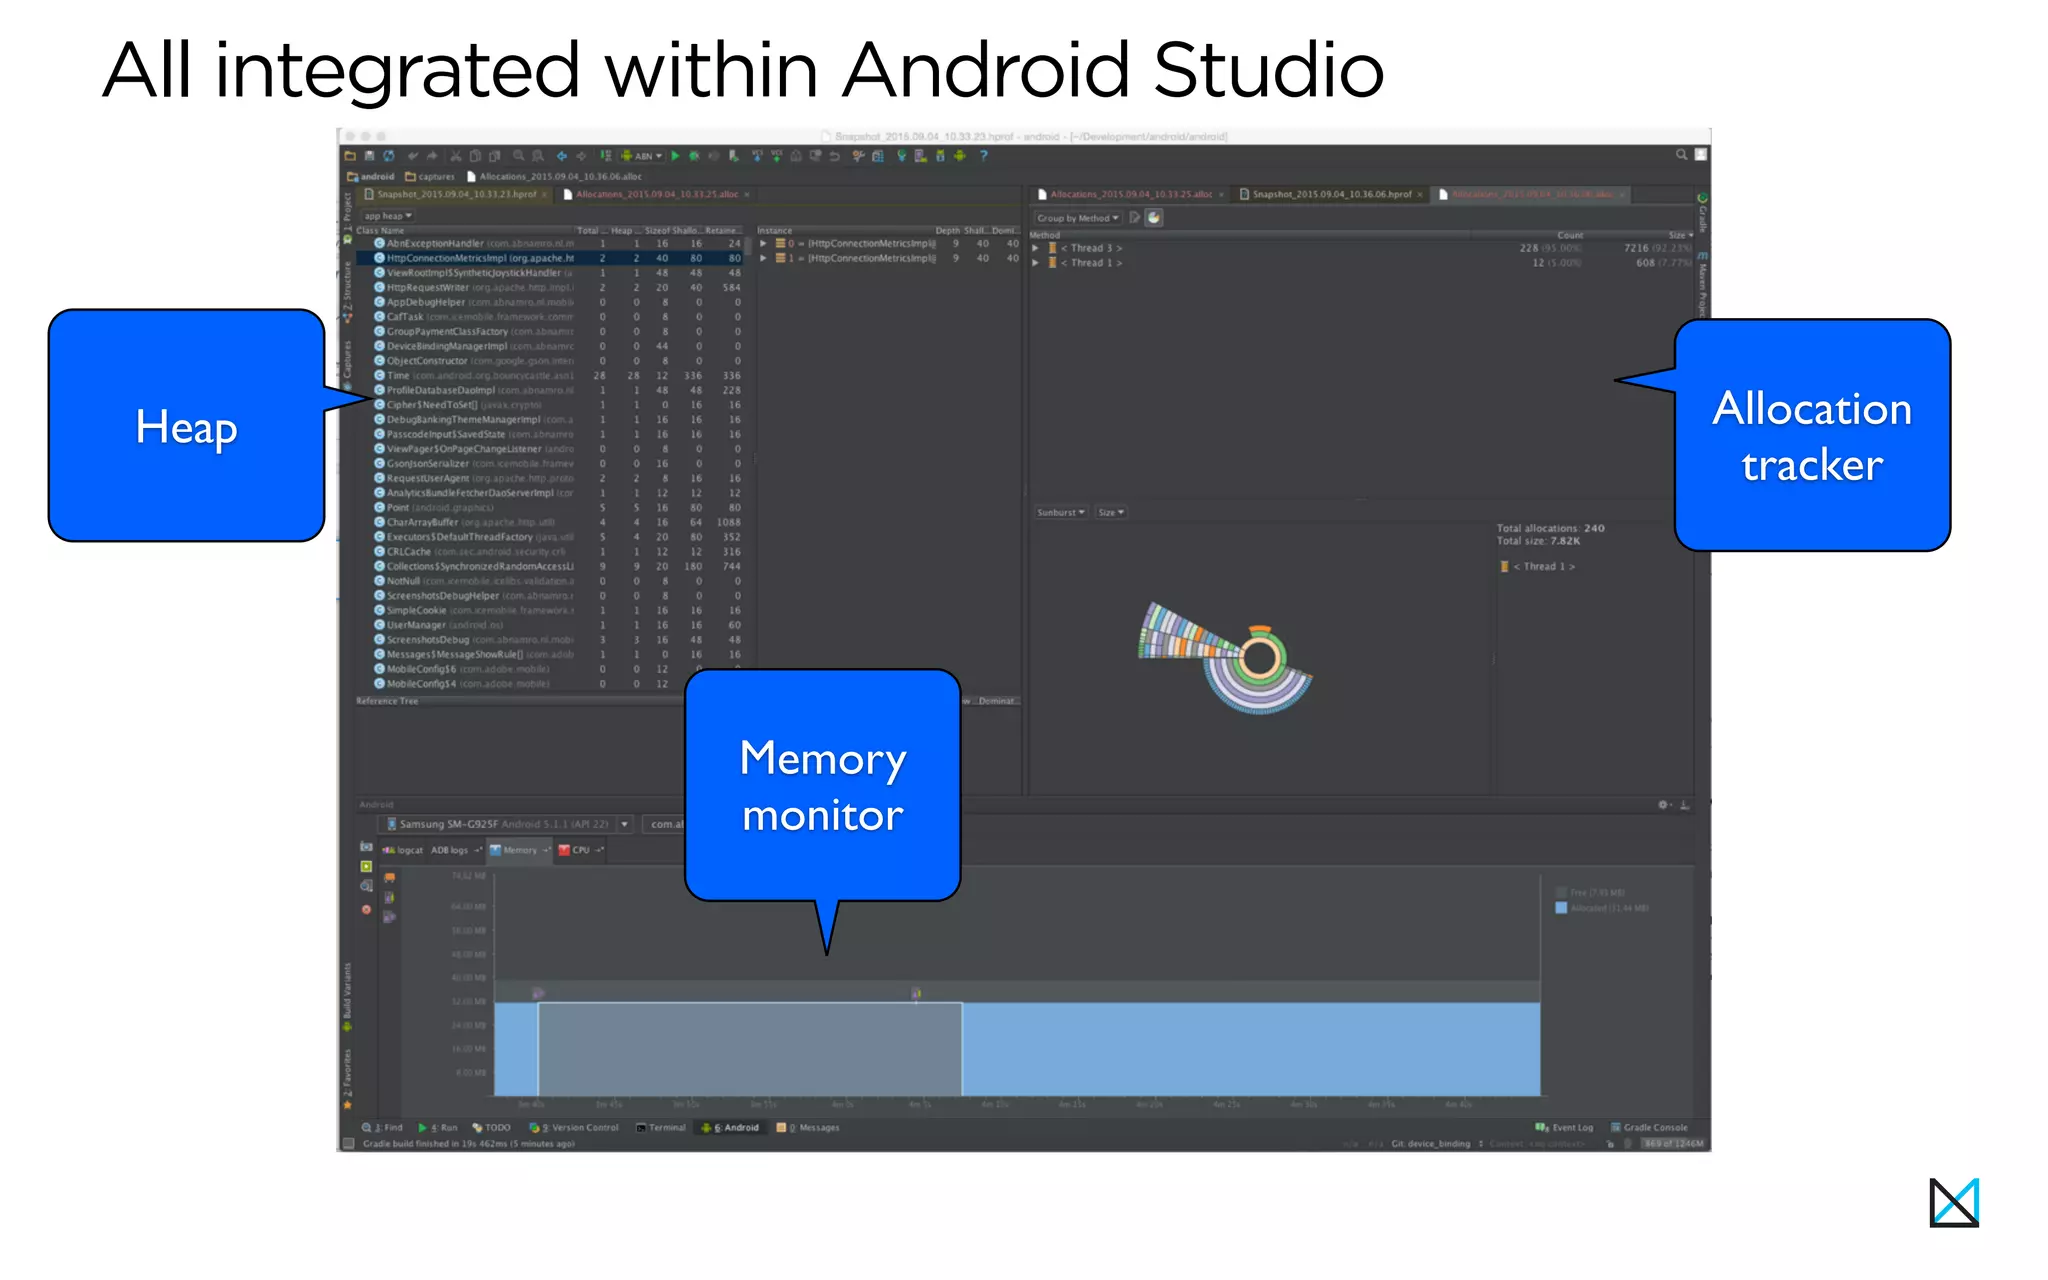This screenshot has width=2048, height=1280.
Task: Click the Save All toolbar icon
Action: click(369, 156)
